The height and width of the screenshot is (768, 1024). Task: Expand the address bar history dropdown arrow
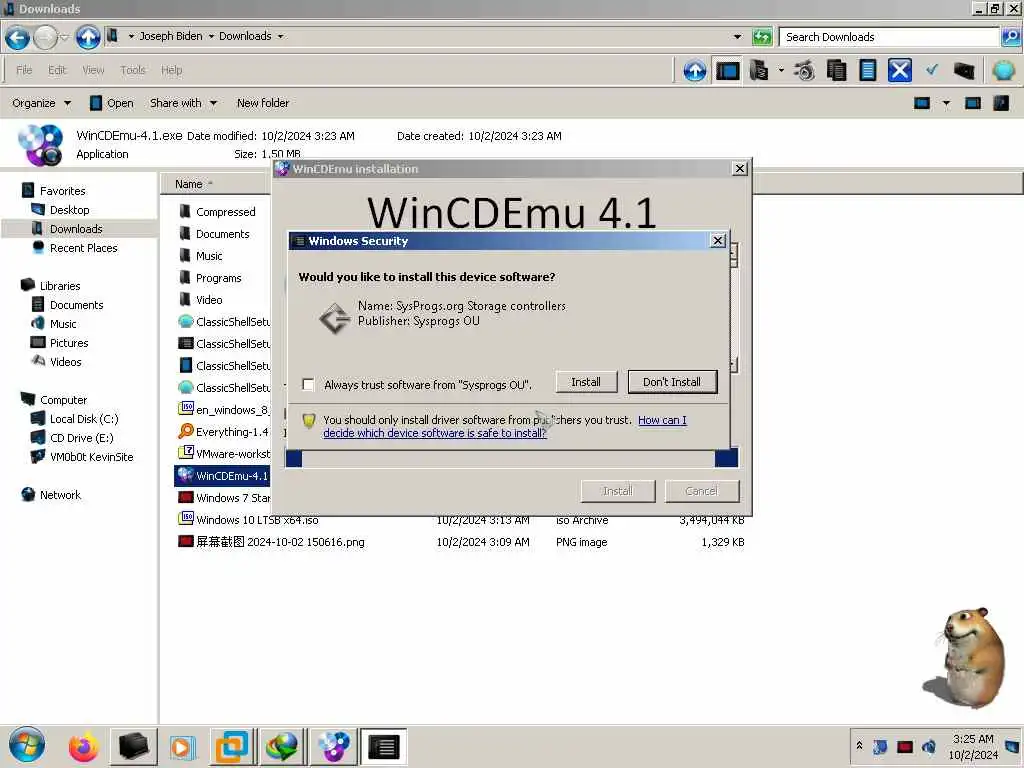[x=737, y=37]
